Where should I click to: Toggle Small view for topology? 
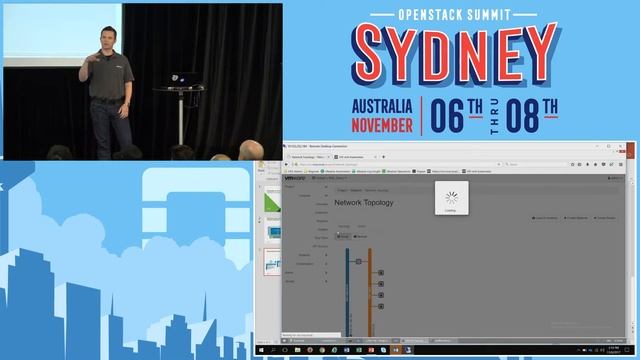[343, 236]
